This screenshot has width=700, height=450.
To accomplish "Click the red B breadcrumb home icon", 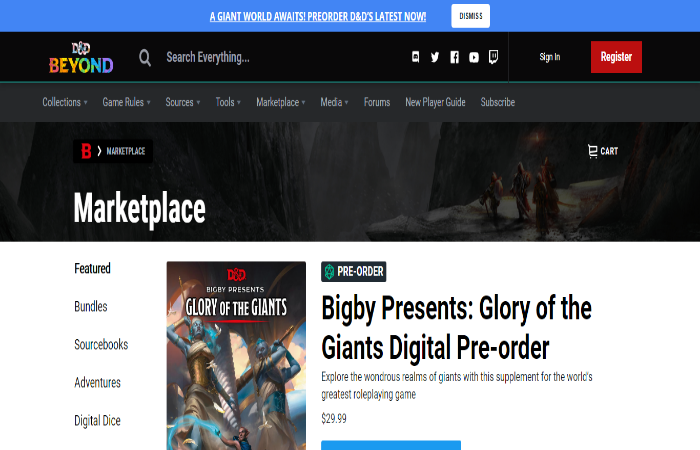I will [x=86, y=151].
